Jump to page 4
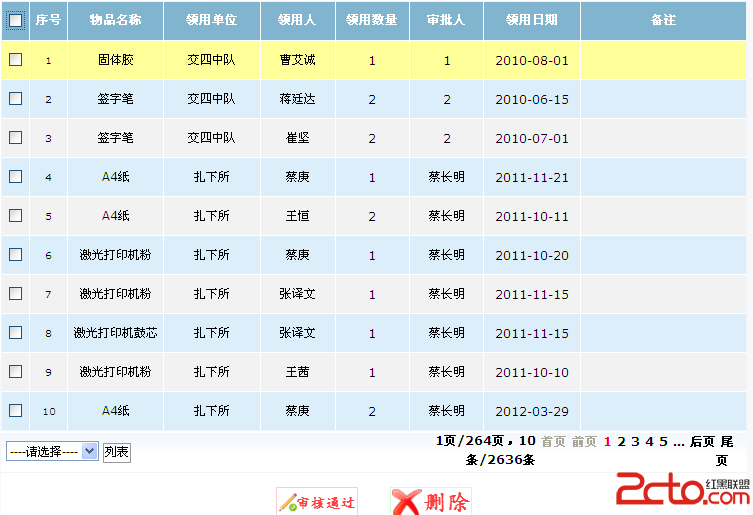 [649, 441]
